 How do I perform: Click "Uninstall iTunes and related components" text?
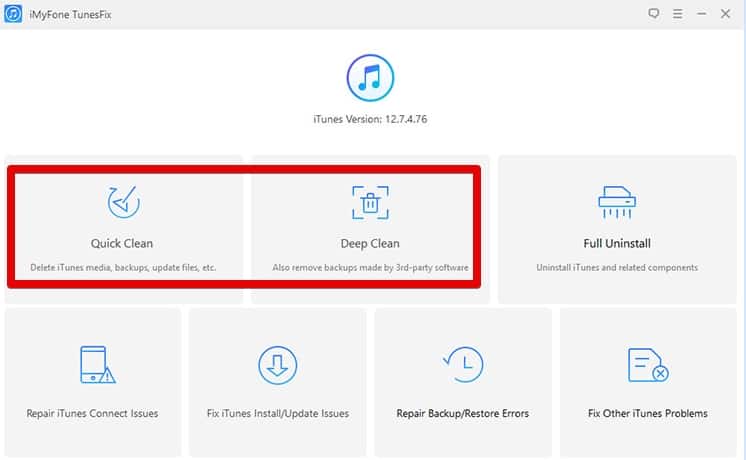click(617, 267)
